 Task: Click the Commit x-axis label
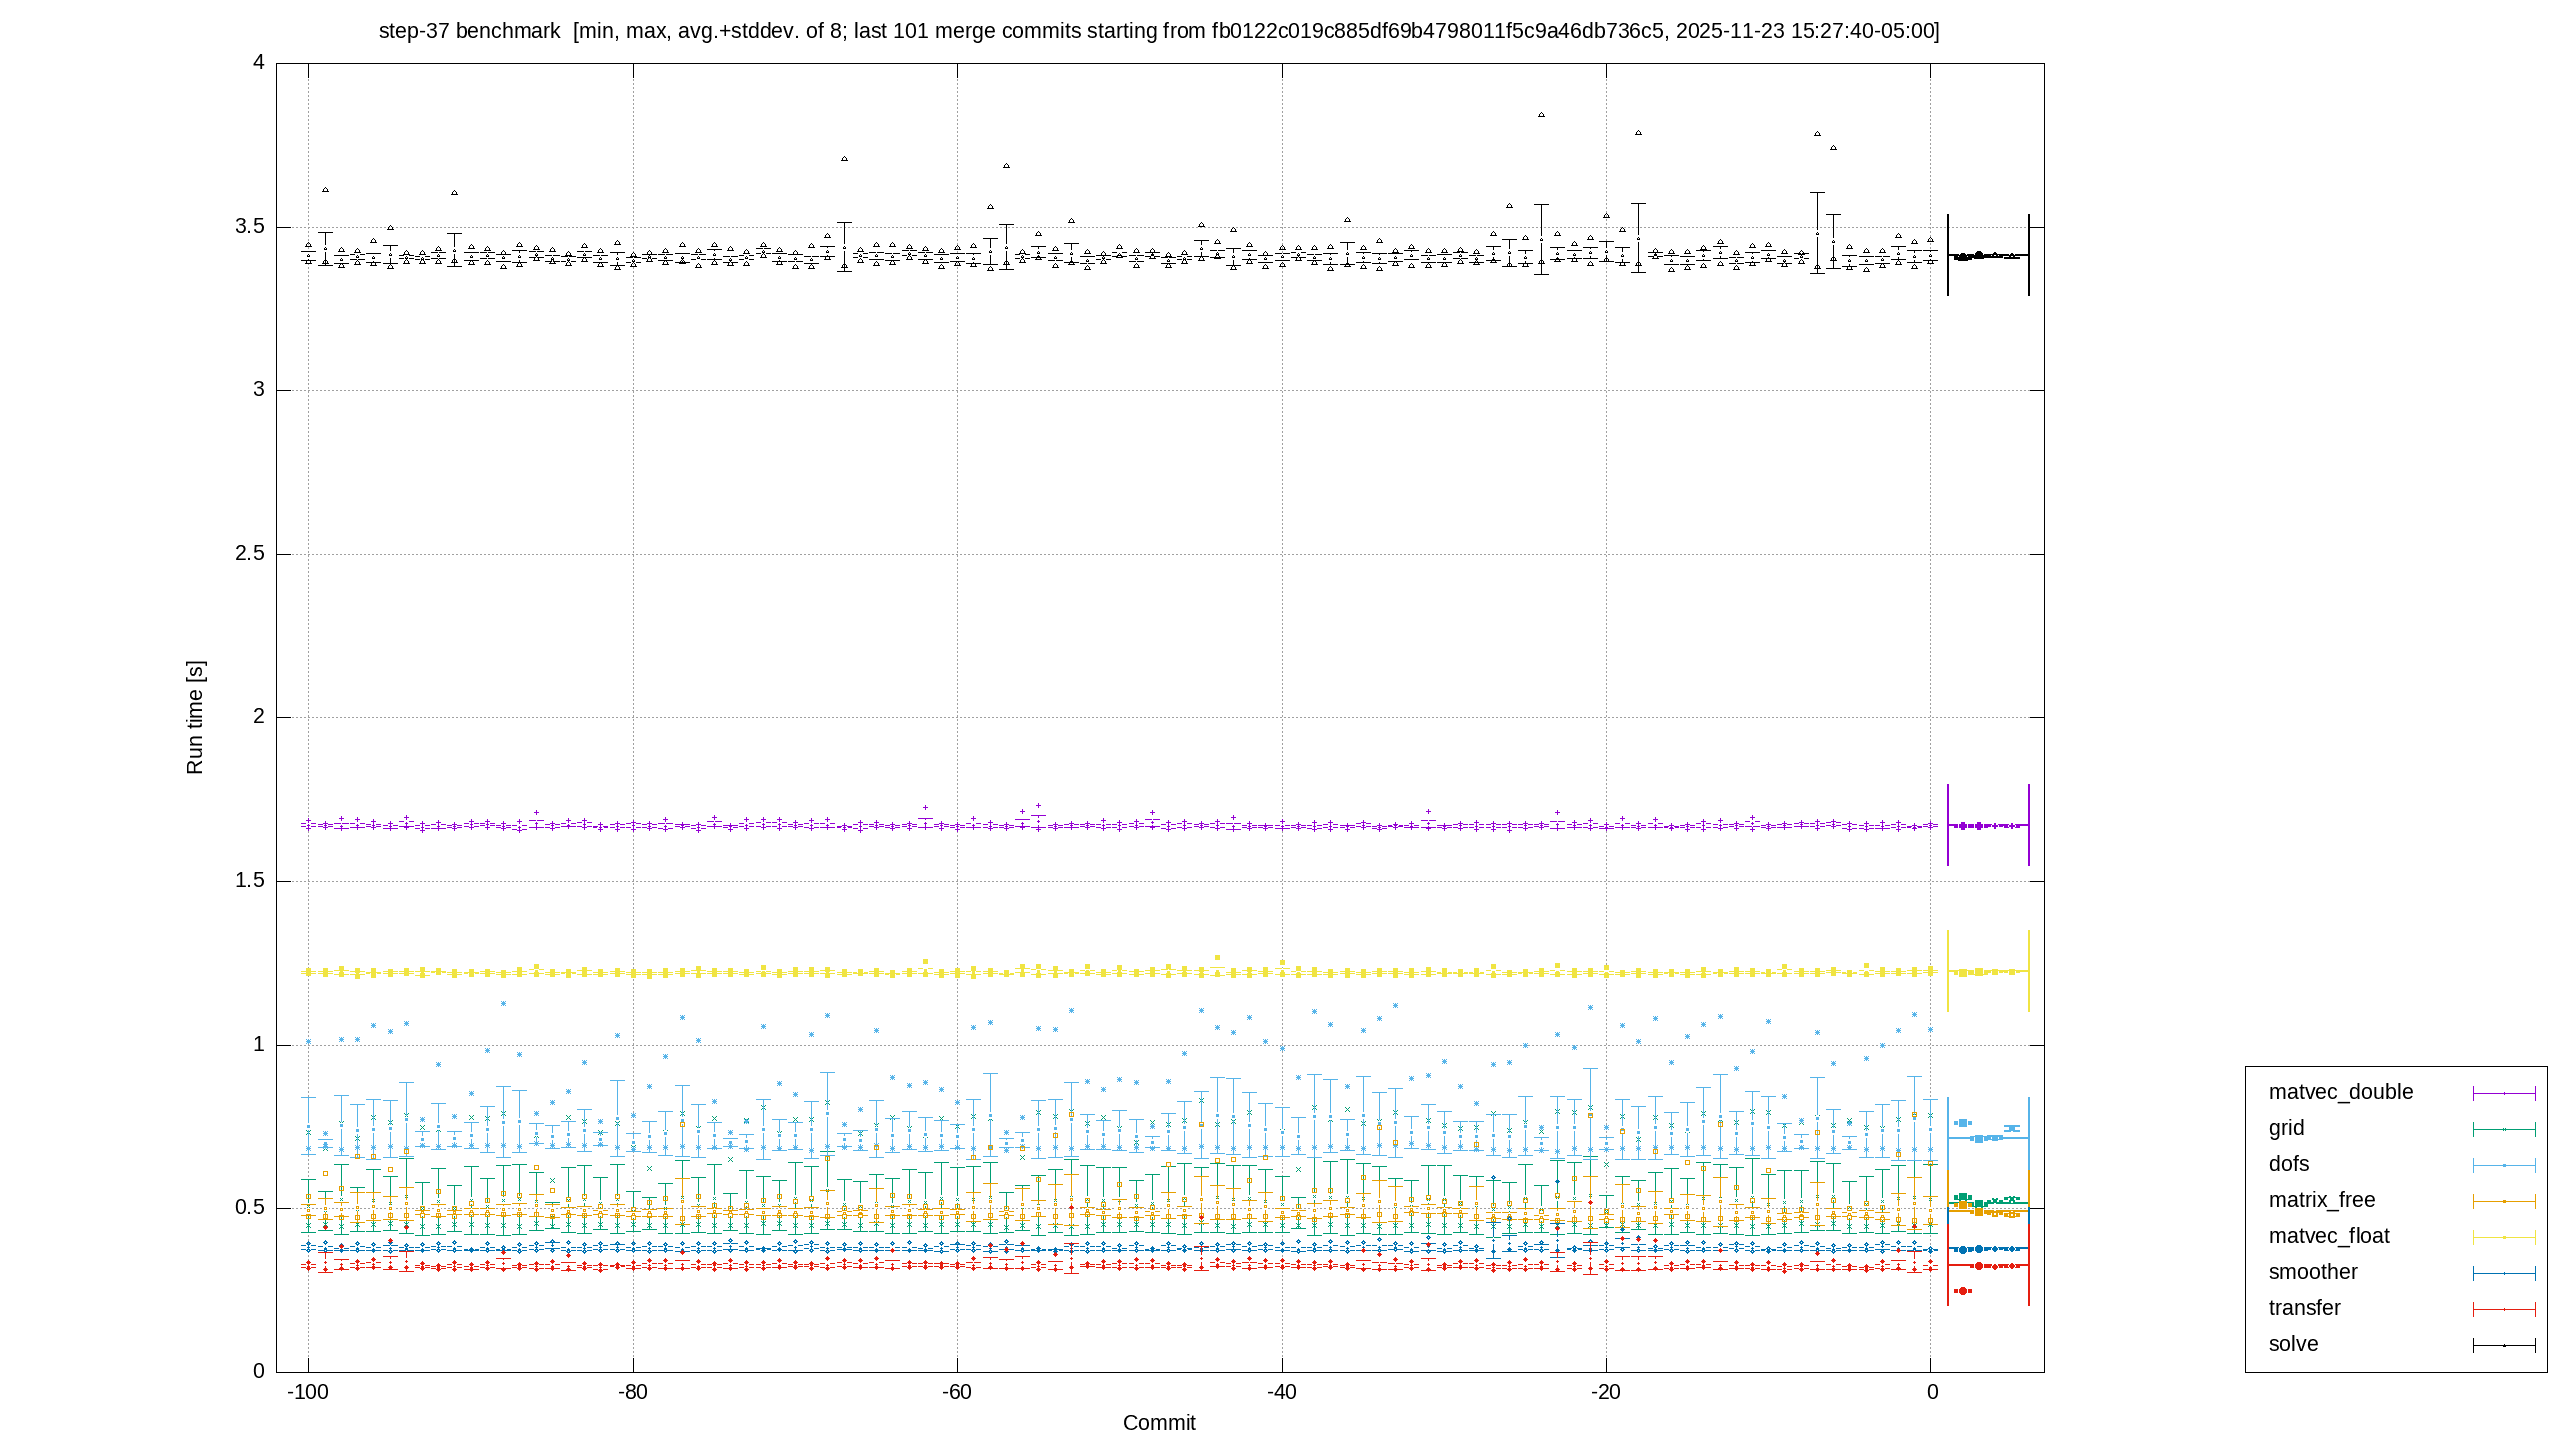1159,1423
